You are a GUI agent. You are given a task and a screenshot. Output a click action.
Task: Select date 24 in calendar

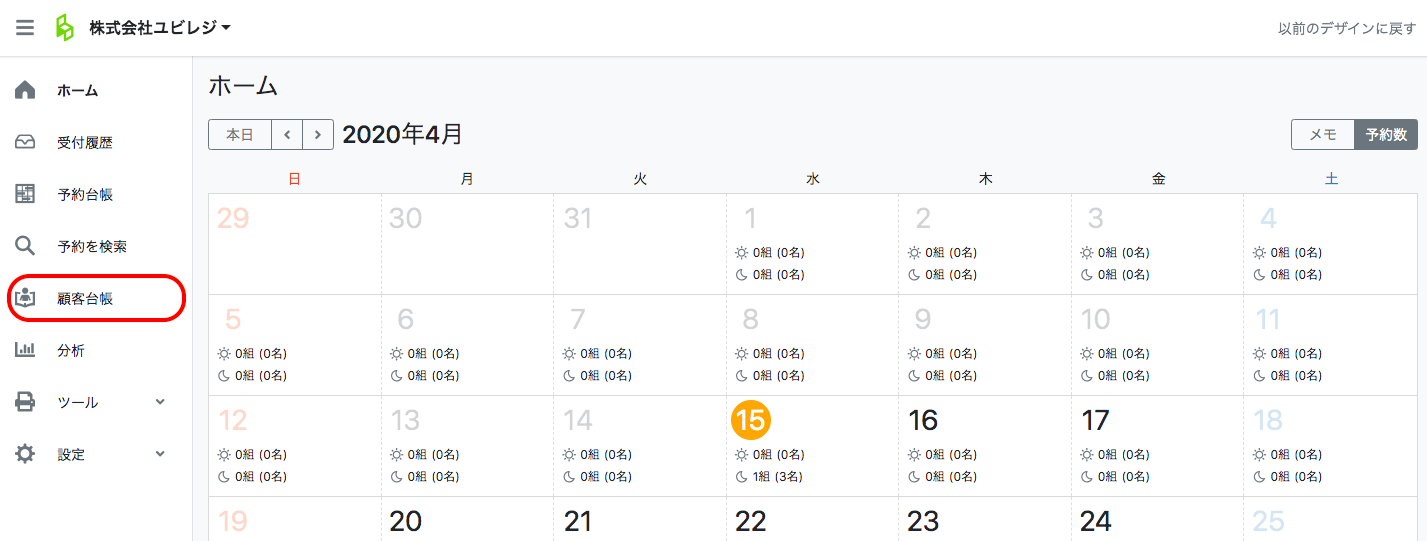(1096, 521)
